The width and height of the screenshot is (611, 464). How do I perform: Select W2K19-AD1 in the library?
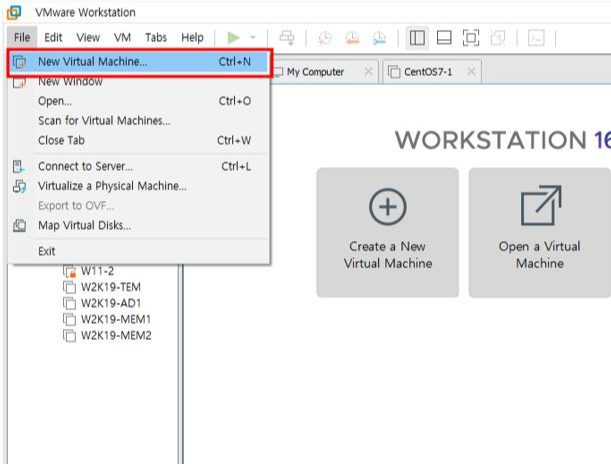[x=111, y=303]
